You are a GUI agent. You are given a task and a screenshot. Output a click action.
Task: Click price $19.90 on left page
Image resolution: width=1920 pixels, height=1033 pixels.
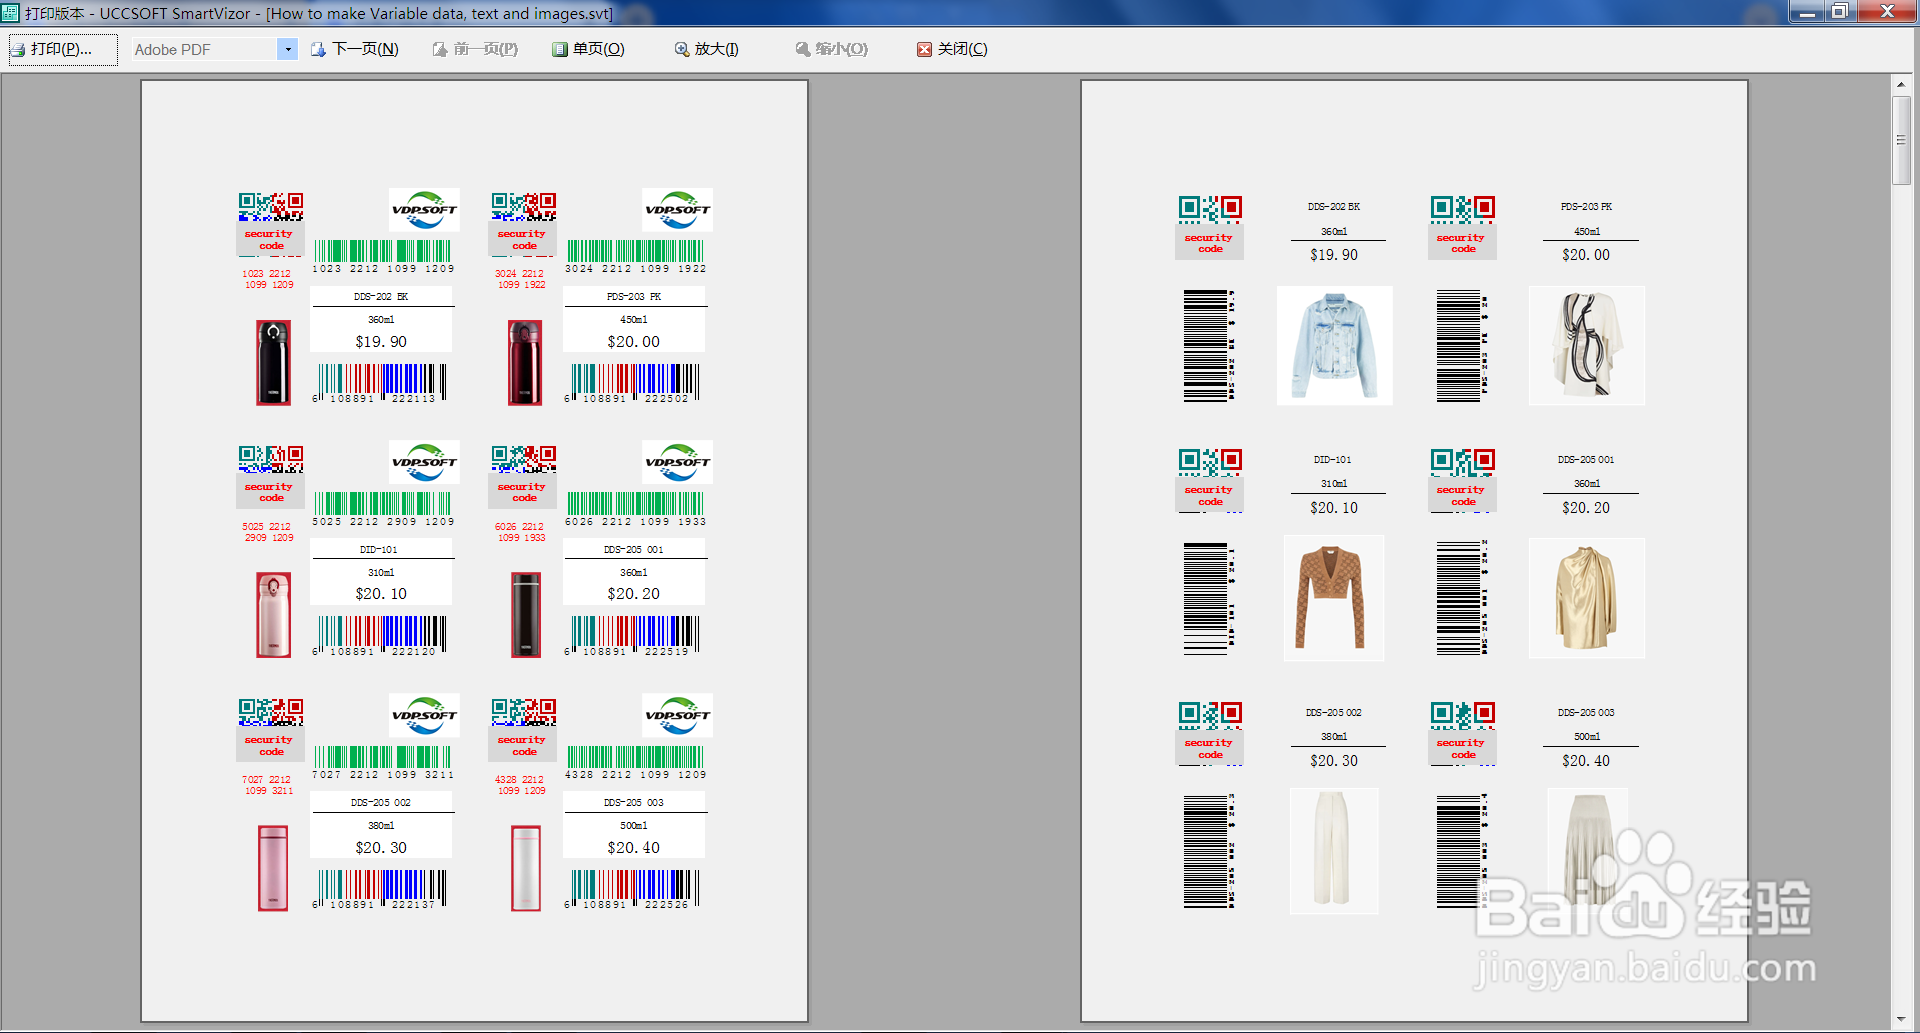click(x=381, y=342)
